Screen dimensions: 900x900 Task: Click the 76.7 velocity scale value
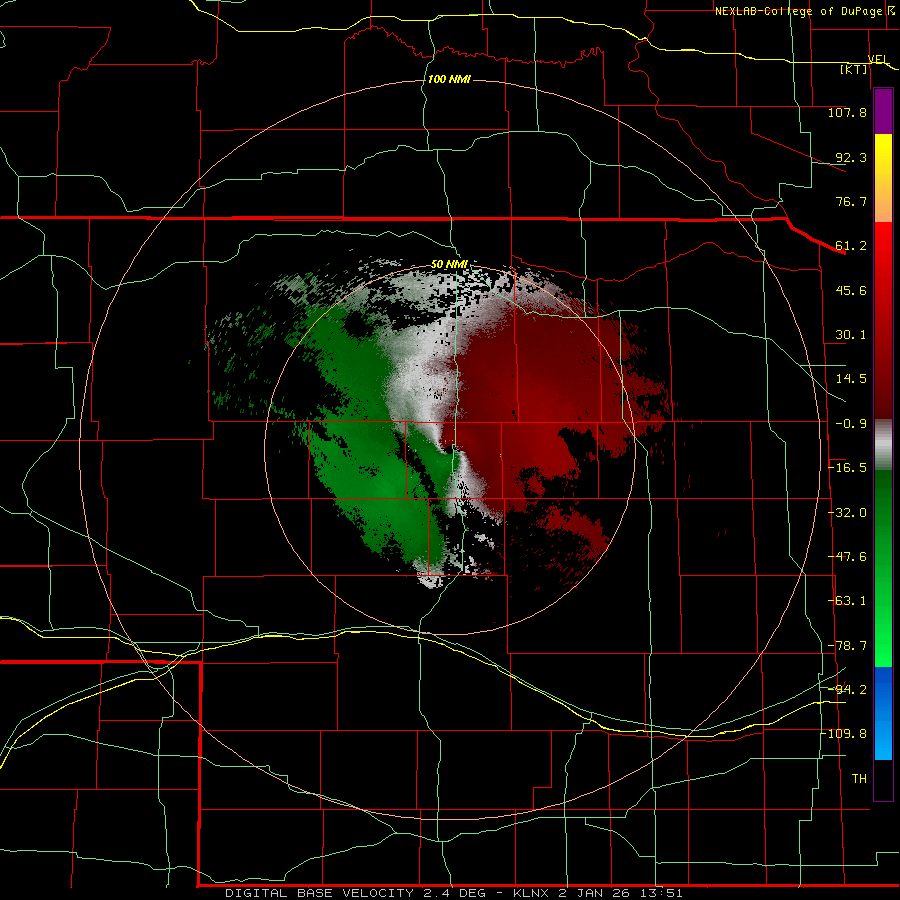click(851, 201)
